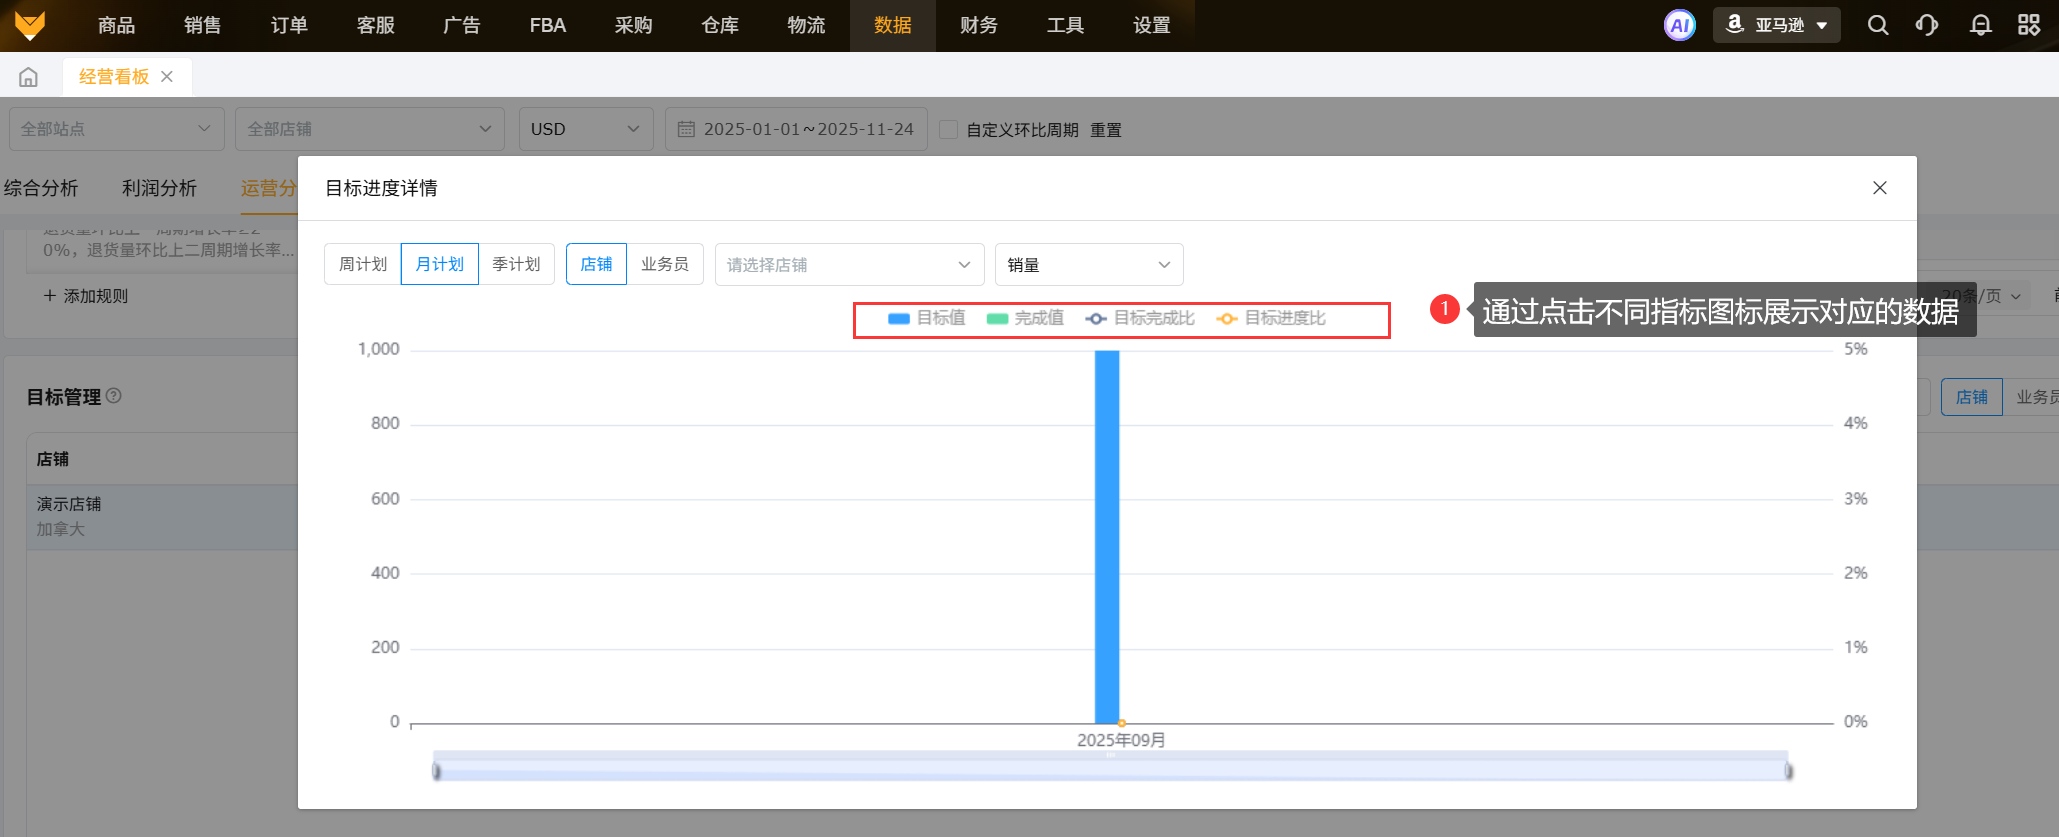Image resolution: width=2059 pixels, height=837 pixels.
Task: Open the customer support headset icon
Action: 1927,25
